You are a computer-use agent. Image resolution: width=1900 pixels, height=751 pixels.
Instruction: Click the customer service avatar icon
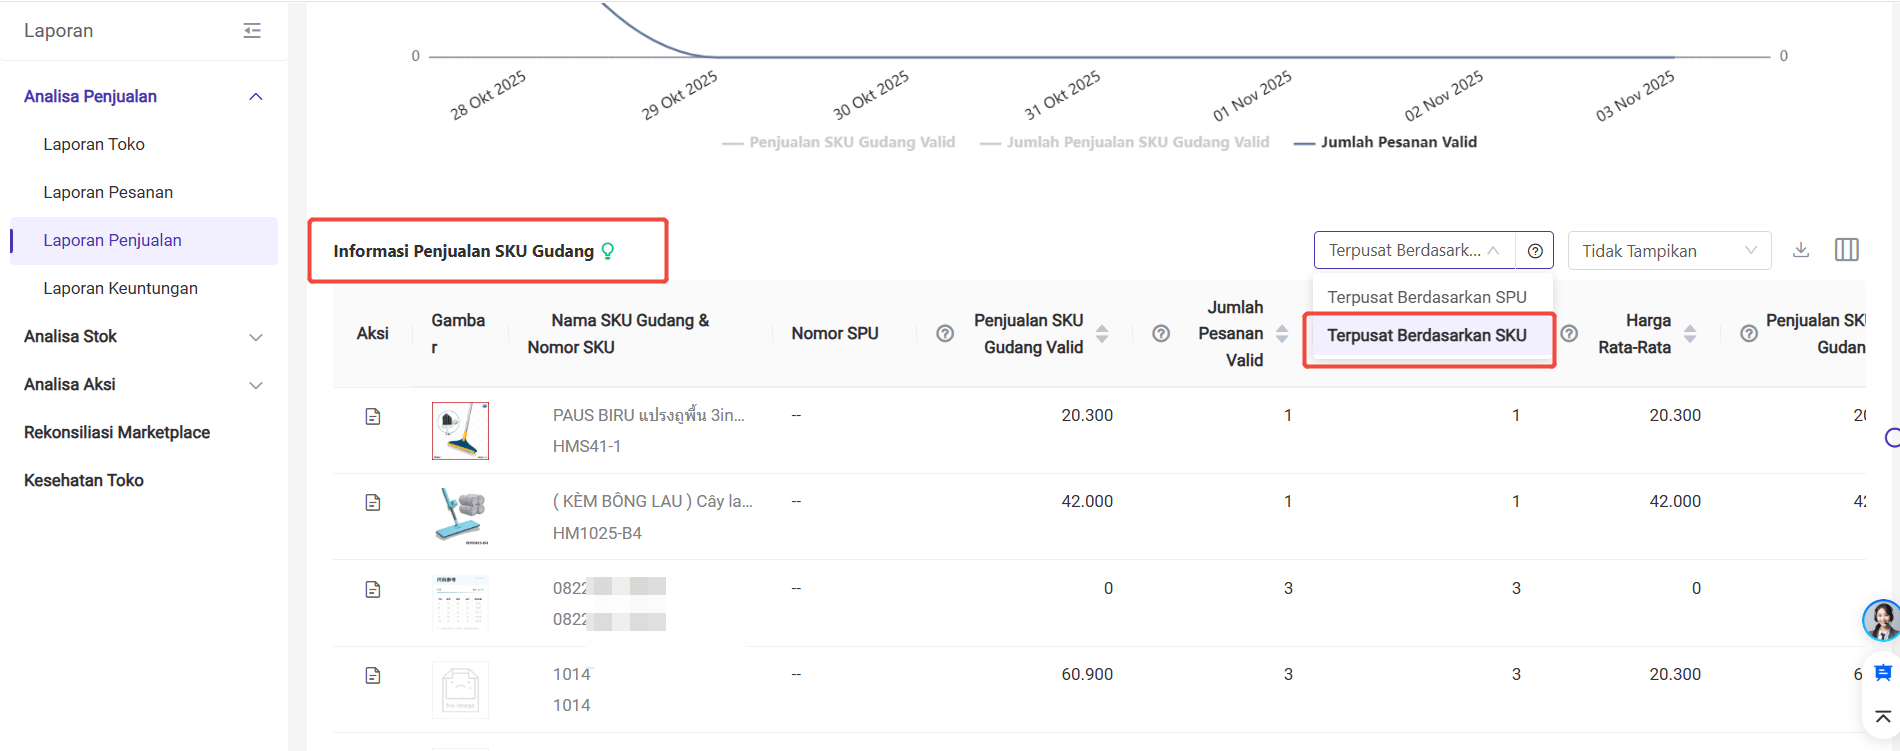[1881, 620]
